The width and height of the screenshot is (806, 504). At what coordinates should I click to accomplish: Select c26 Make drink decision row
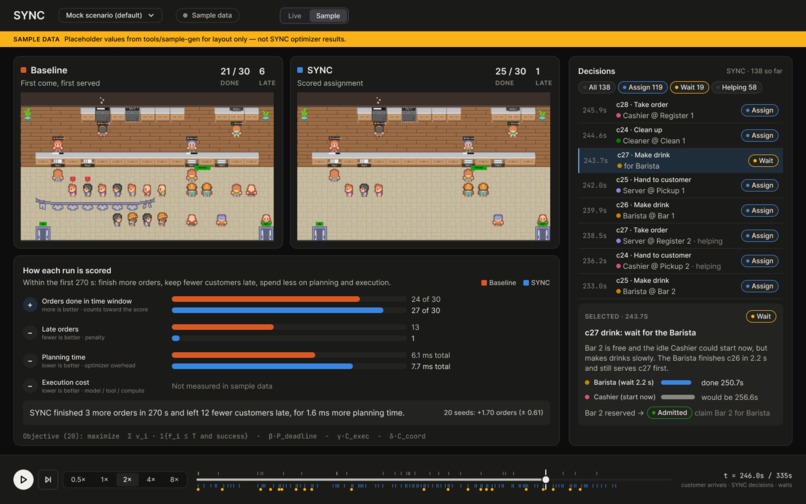680,210
